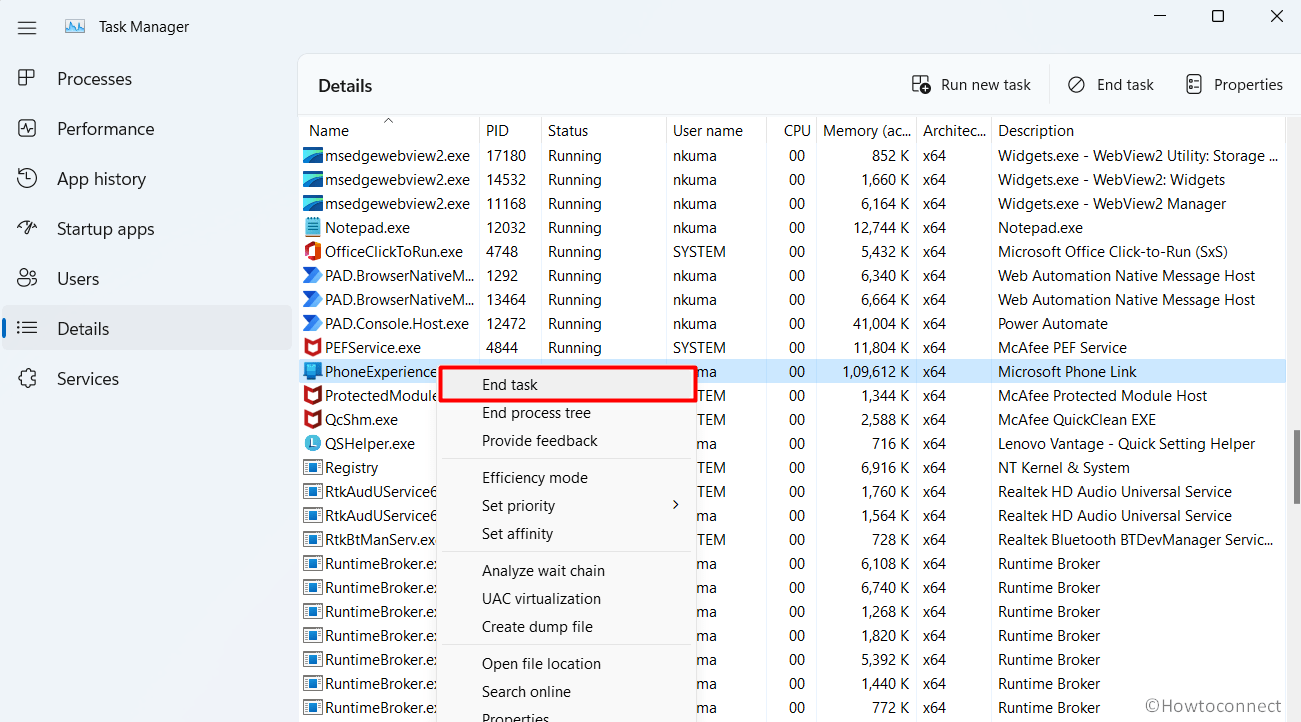Select the Notepad.exe process row
This screenshot has height=722, width=1301.
pos(792,228)
